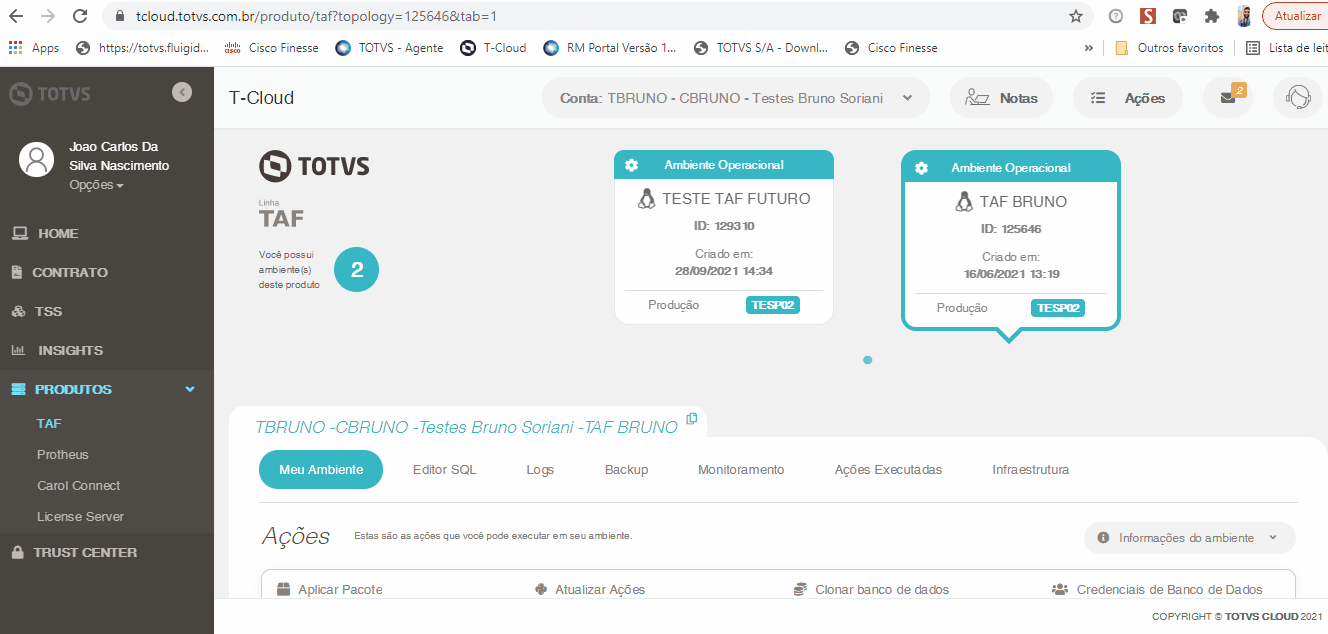Select License Server under Produtos

pyautogui.click(x=80, y=516)
